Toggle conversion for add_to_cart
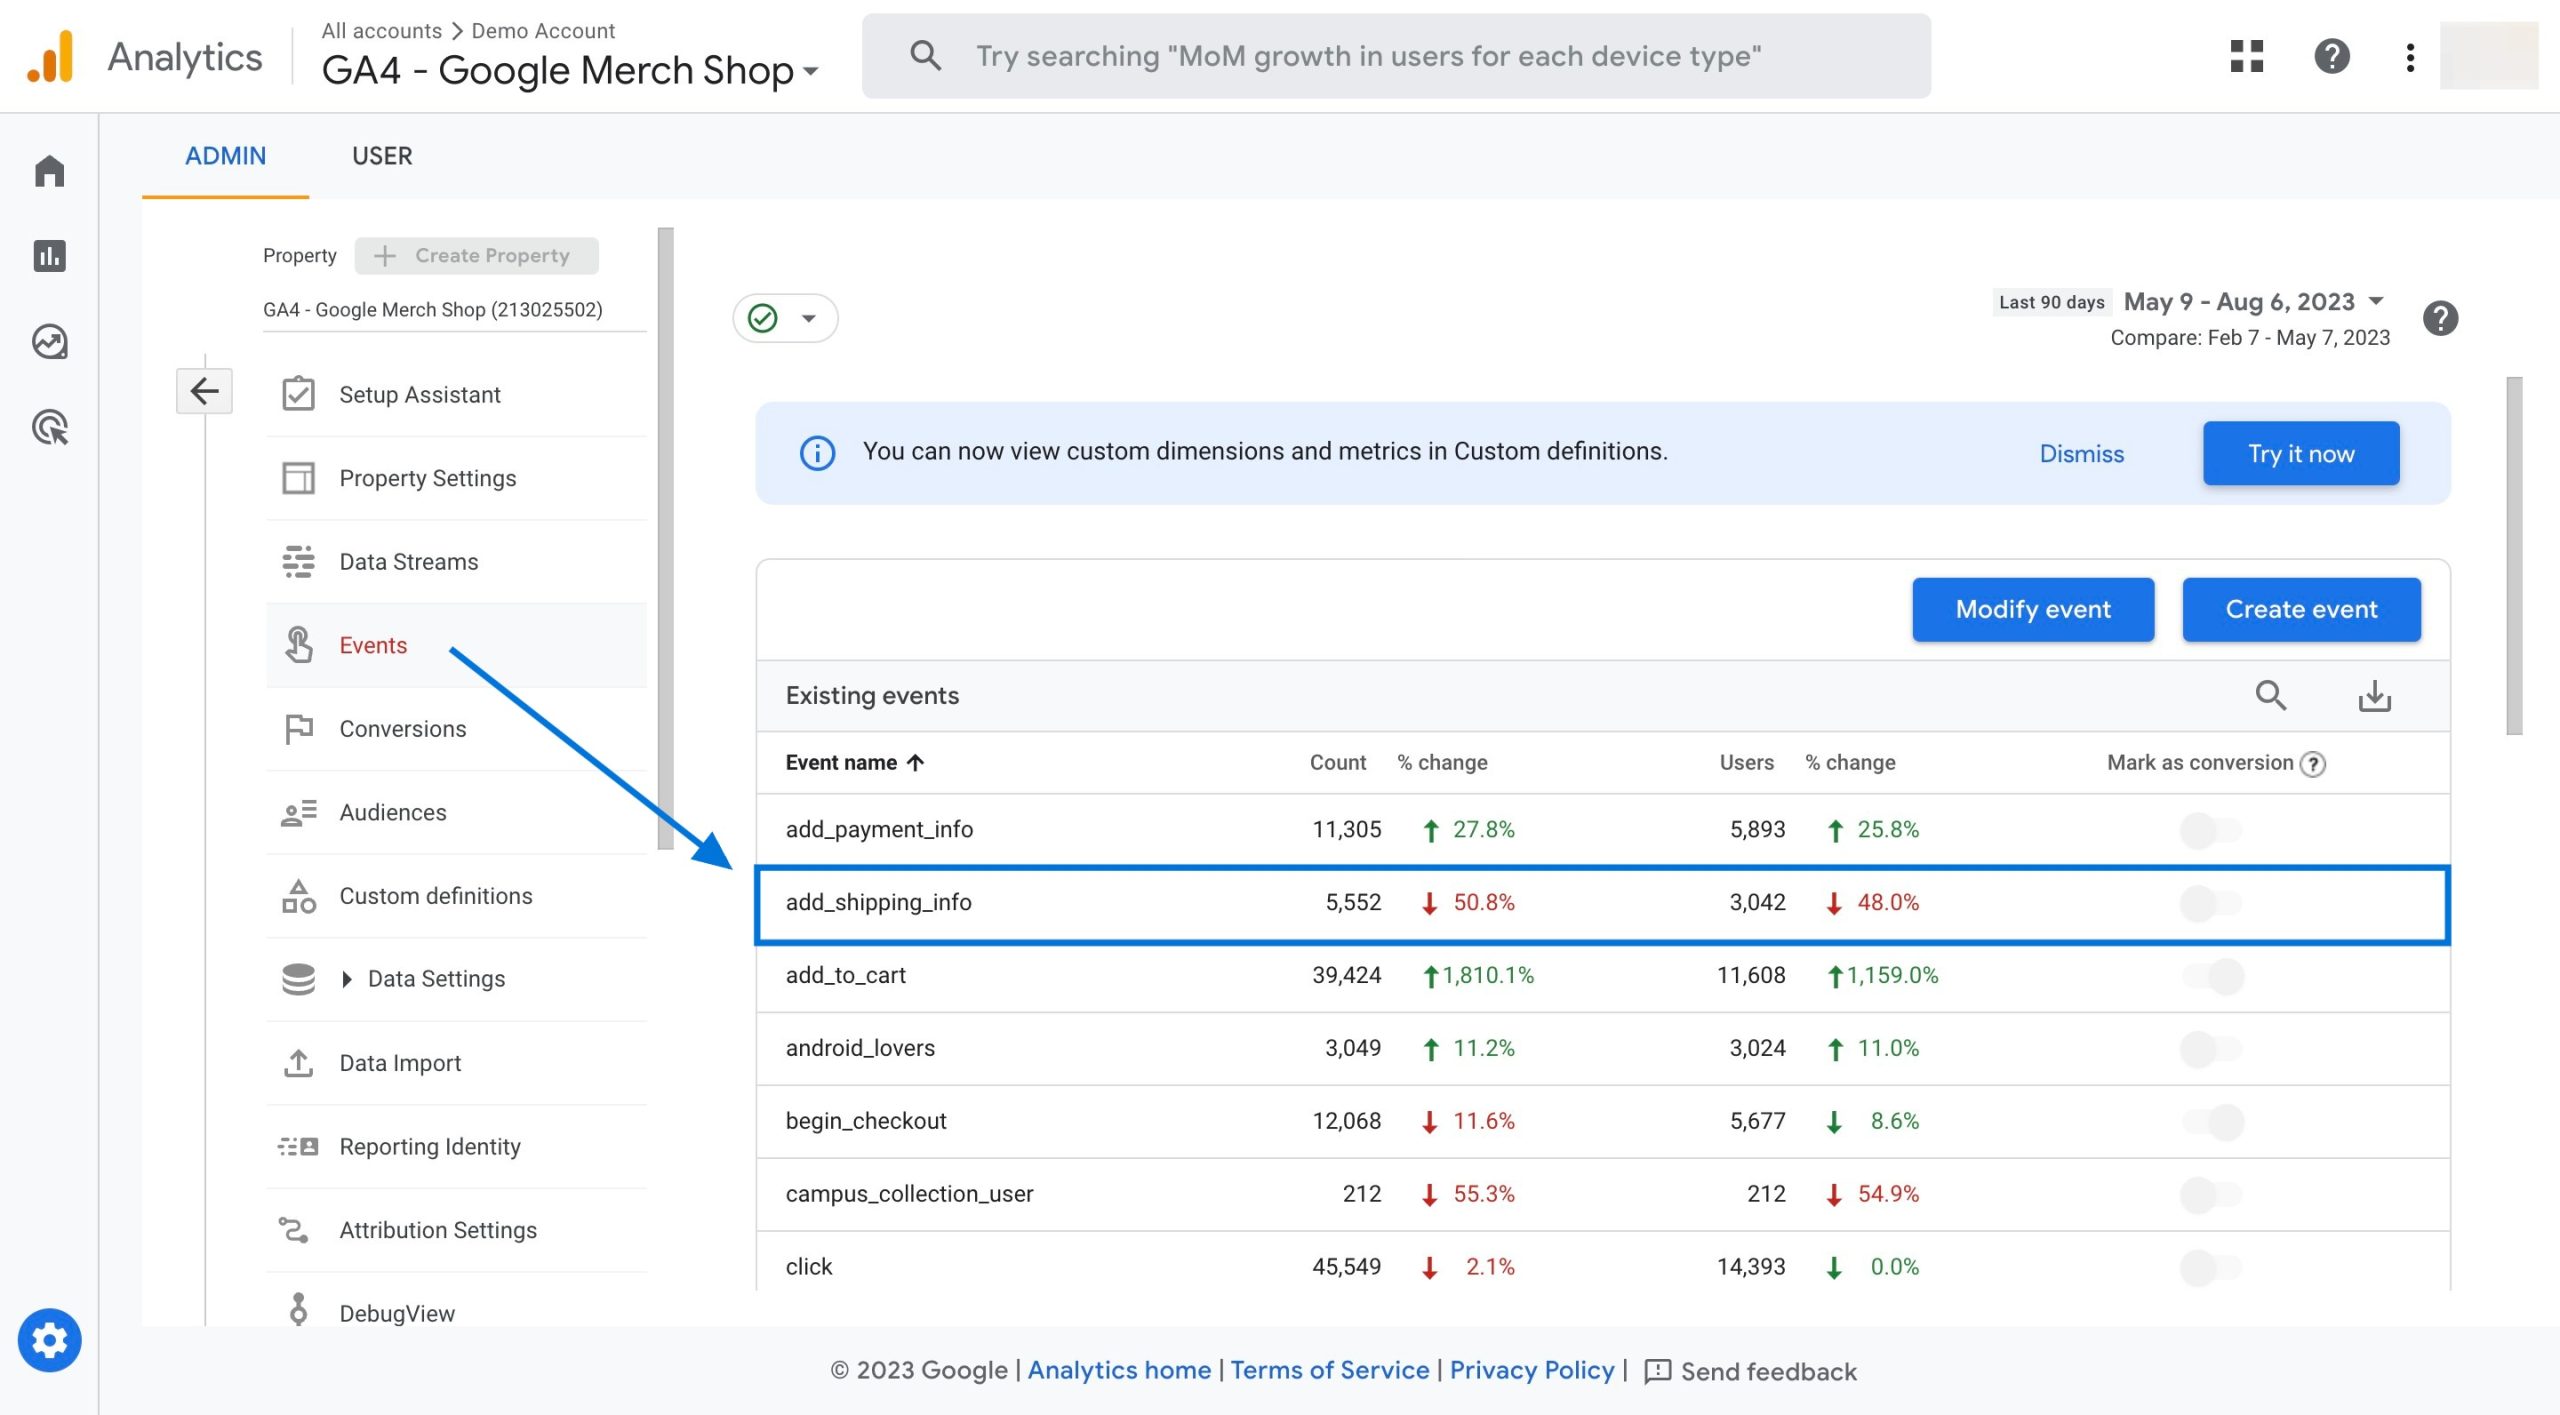The width and height of the screenshot is (2560, 1415). [2213, 976]
